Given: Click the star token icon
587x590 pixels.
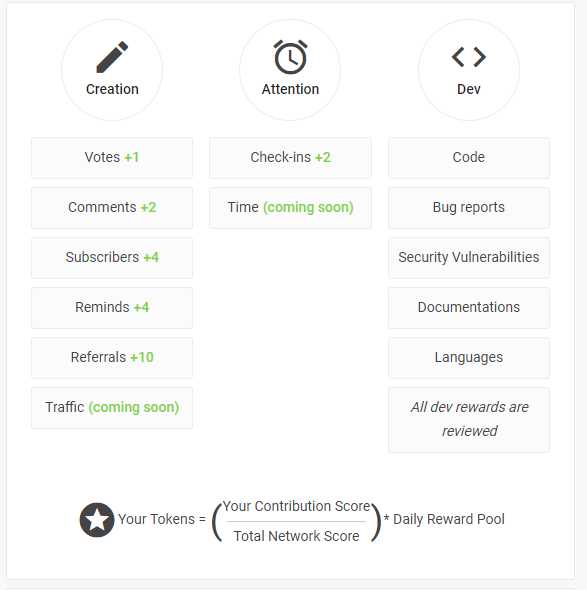Looking at the screenshot, I should click(97, 520).
